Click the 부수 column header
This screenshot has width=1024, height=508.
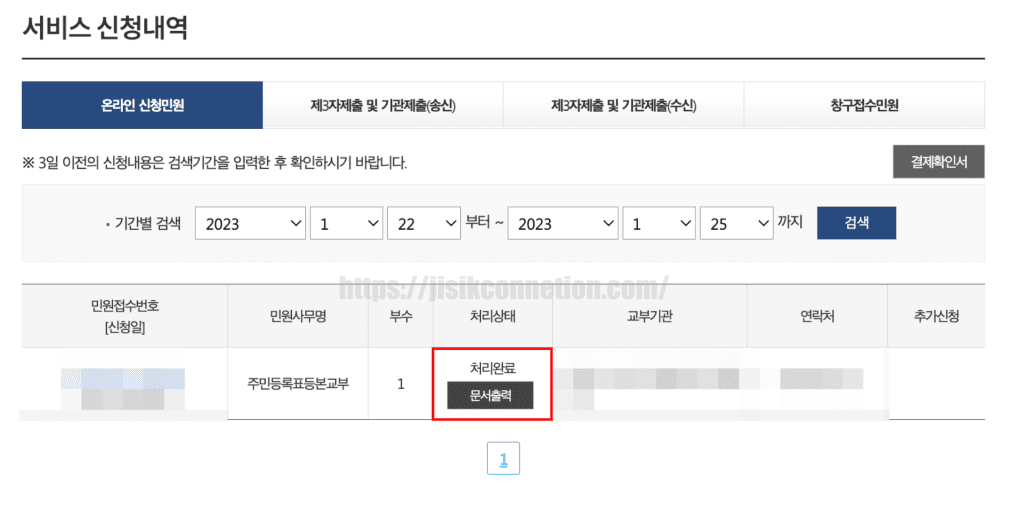point(400,317)
